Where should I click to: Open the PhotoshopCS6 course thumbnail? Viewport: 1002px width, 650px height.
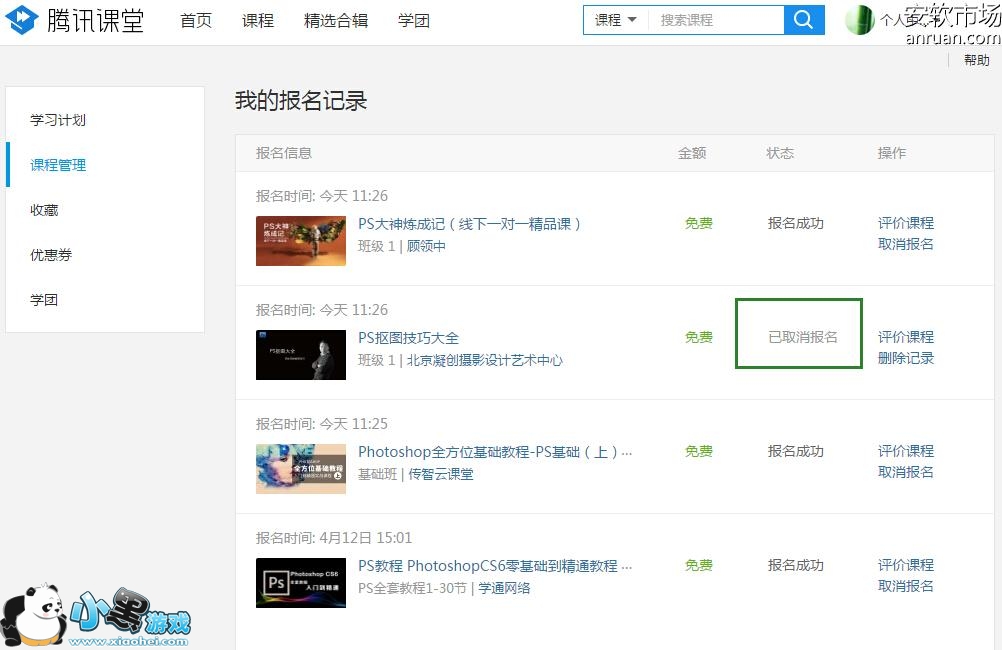(x=301, y=583)
